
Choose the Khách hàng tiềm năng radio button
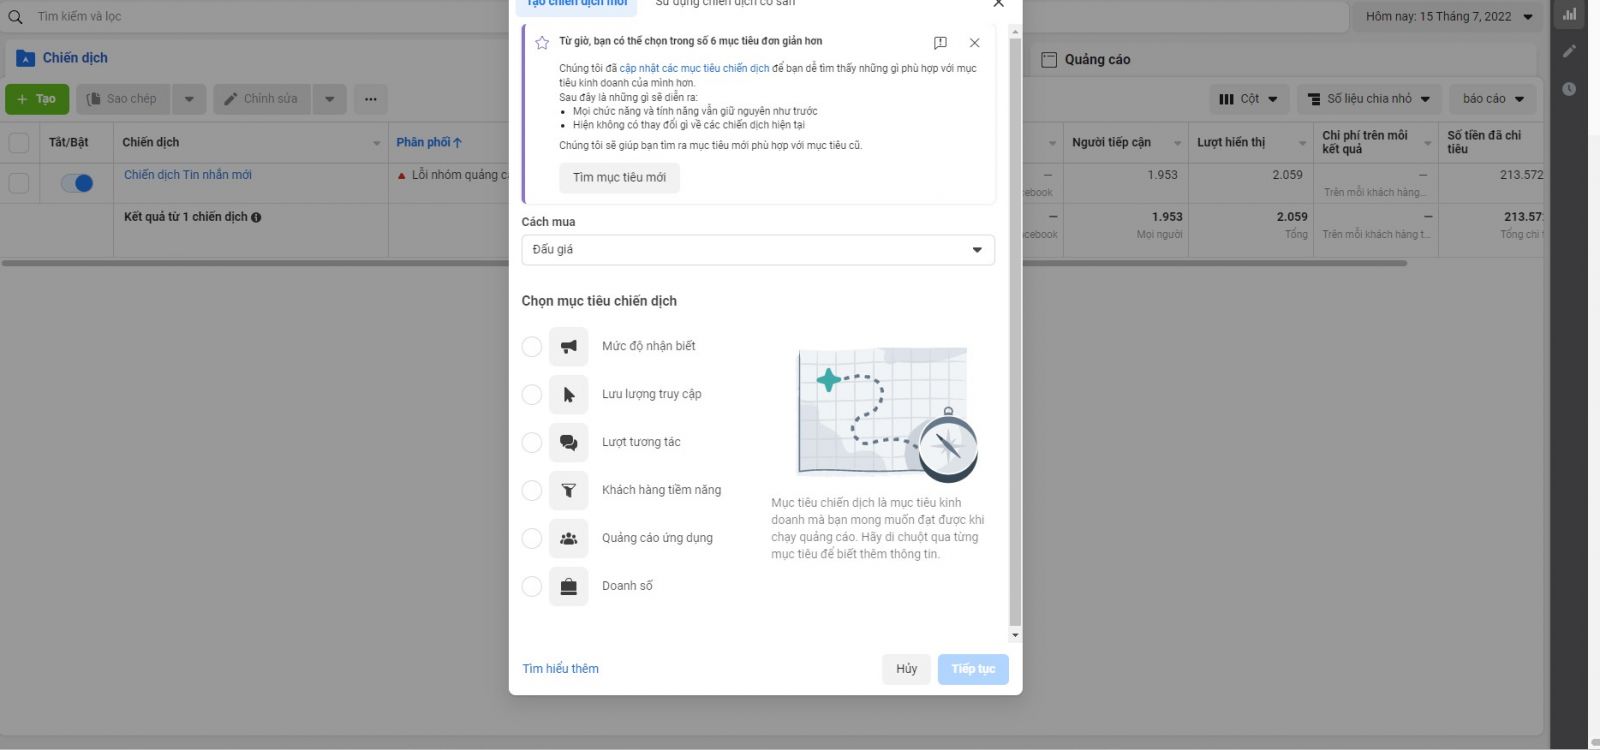tap(532, 490)
